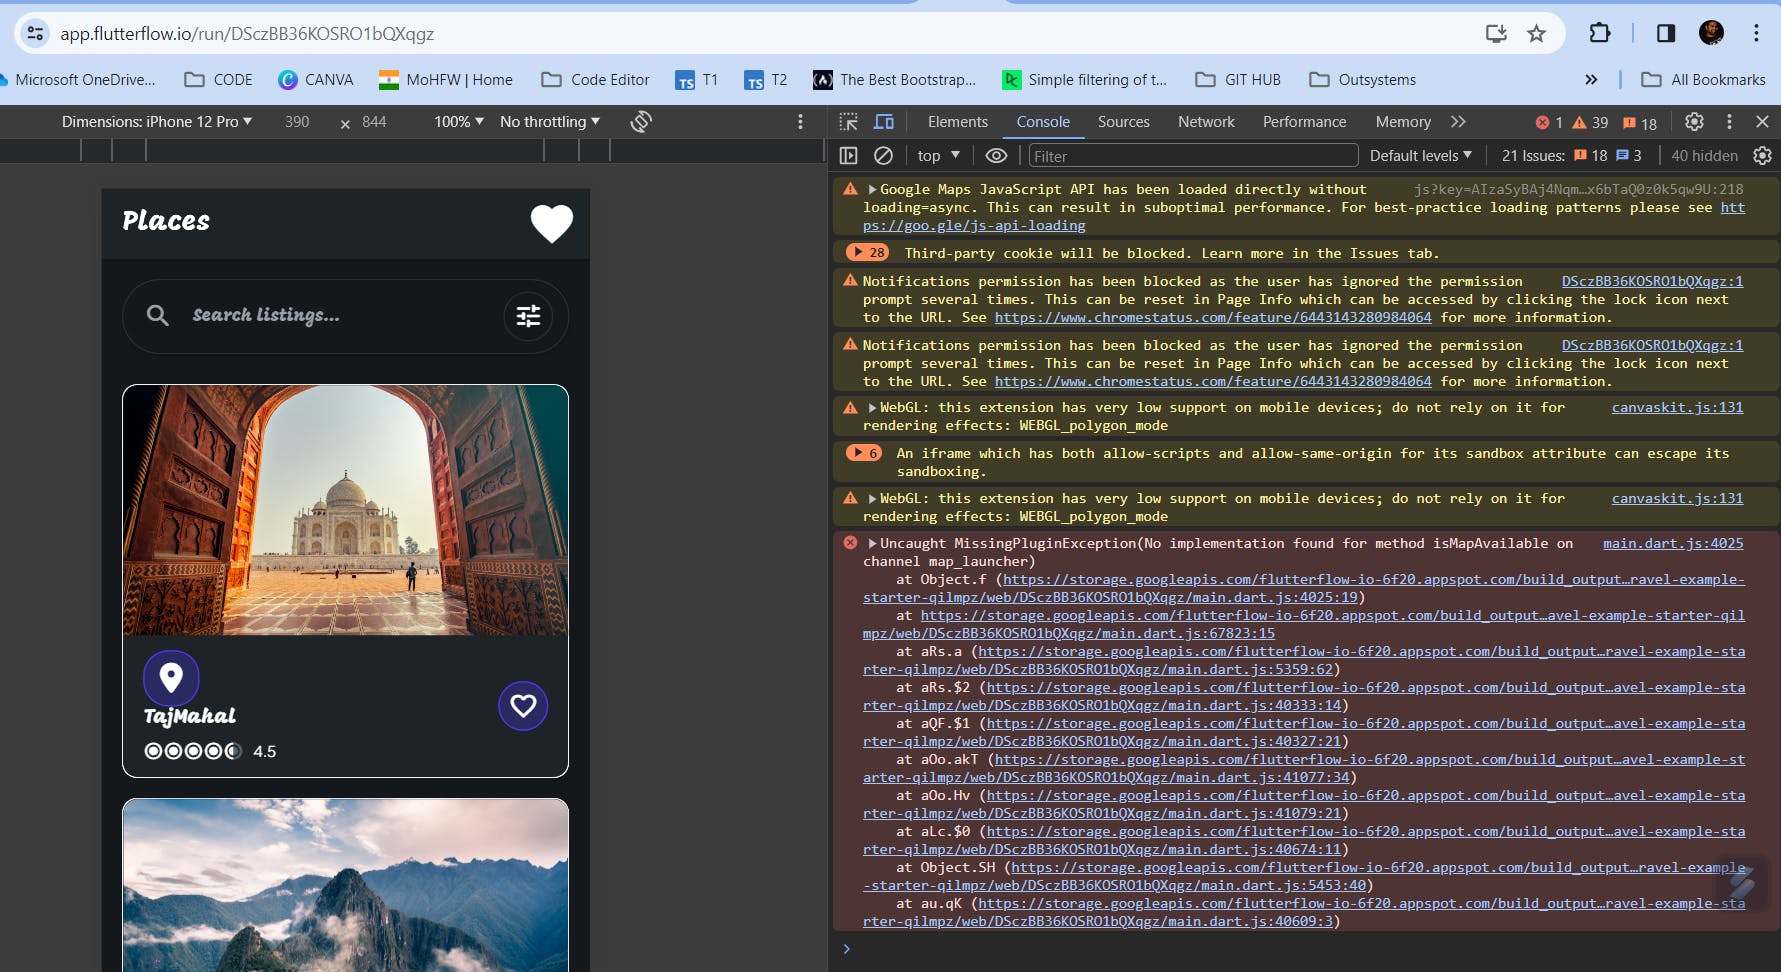
Task: Click the console Filter input field
Action: (1192, 155)
